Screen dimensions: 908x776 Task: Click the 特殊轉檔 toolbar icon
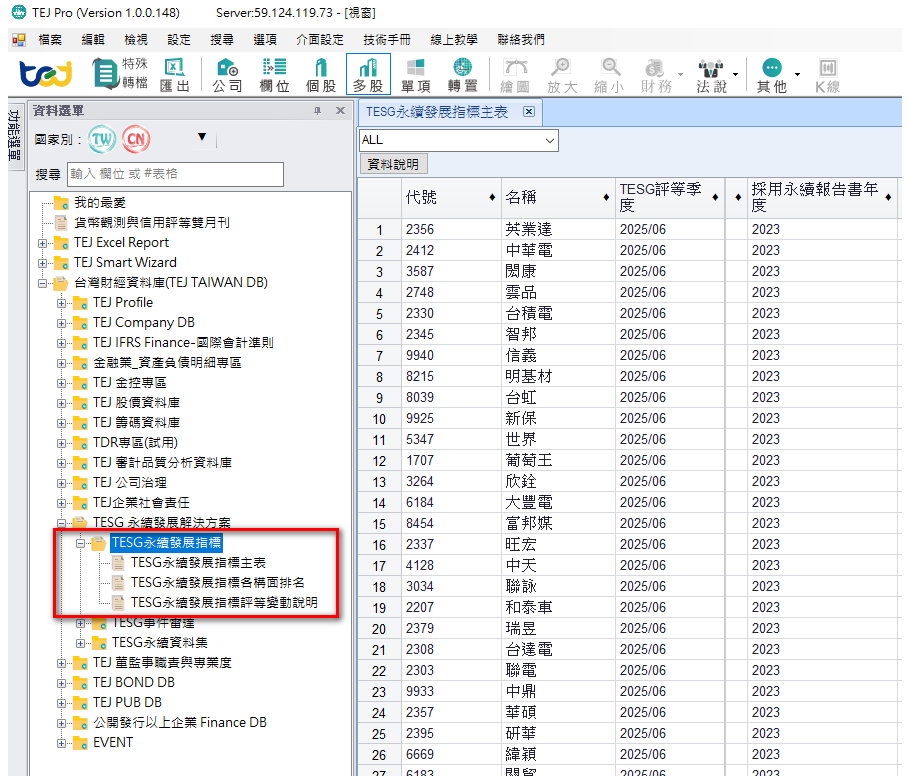tap(120, 74)
